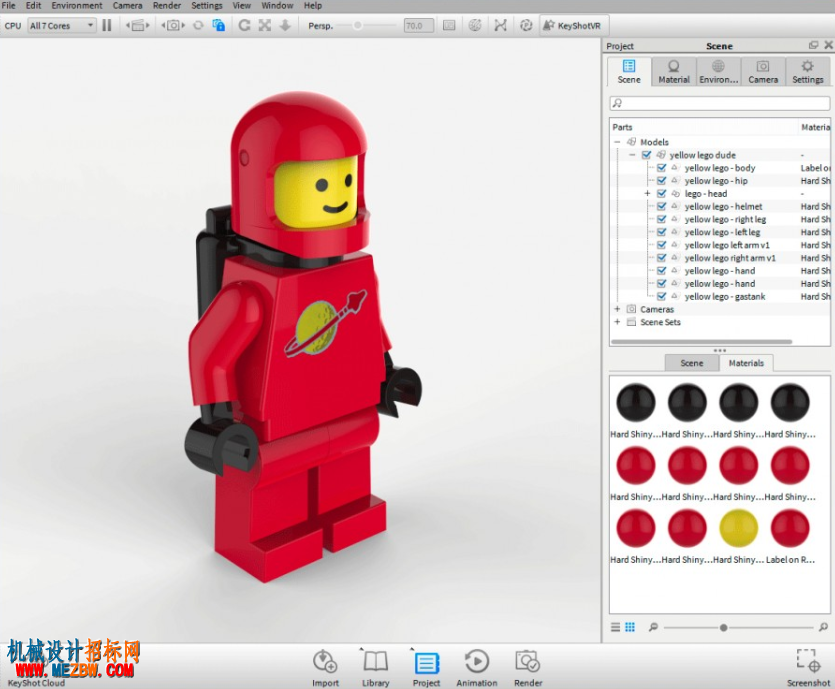Open the Settings tab in Project panel
835x689 pixels.
[x=807, y=72]
